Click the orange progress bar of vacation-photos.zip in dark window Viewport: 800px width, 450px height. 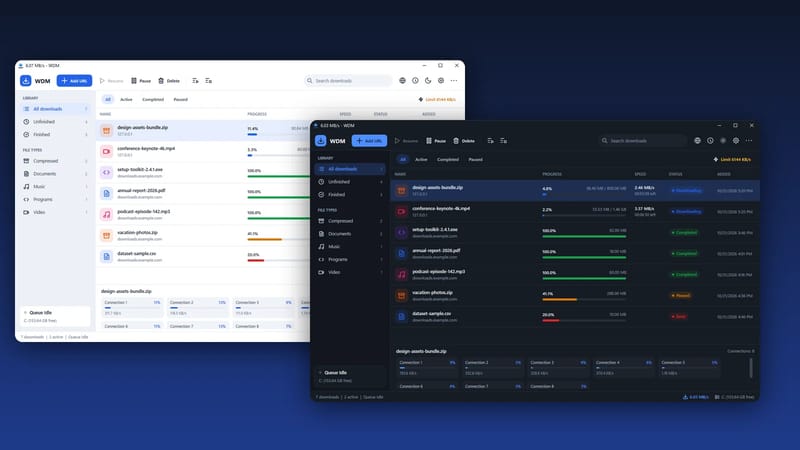tap(560, 299)
